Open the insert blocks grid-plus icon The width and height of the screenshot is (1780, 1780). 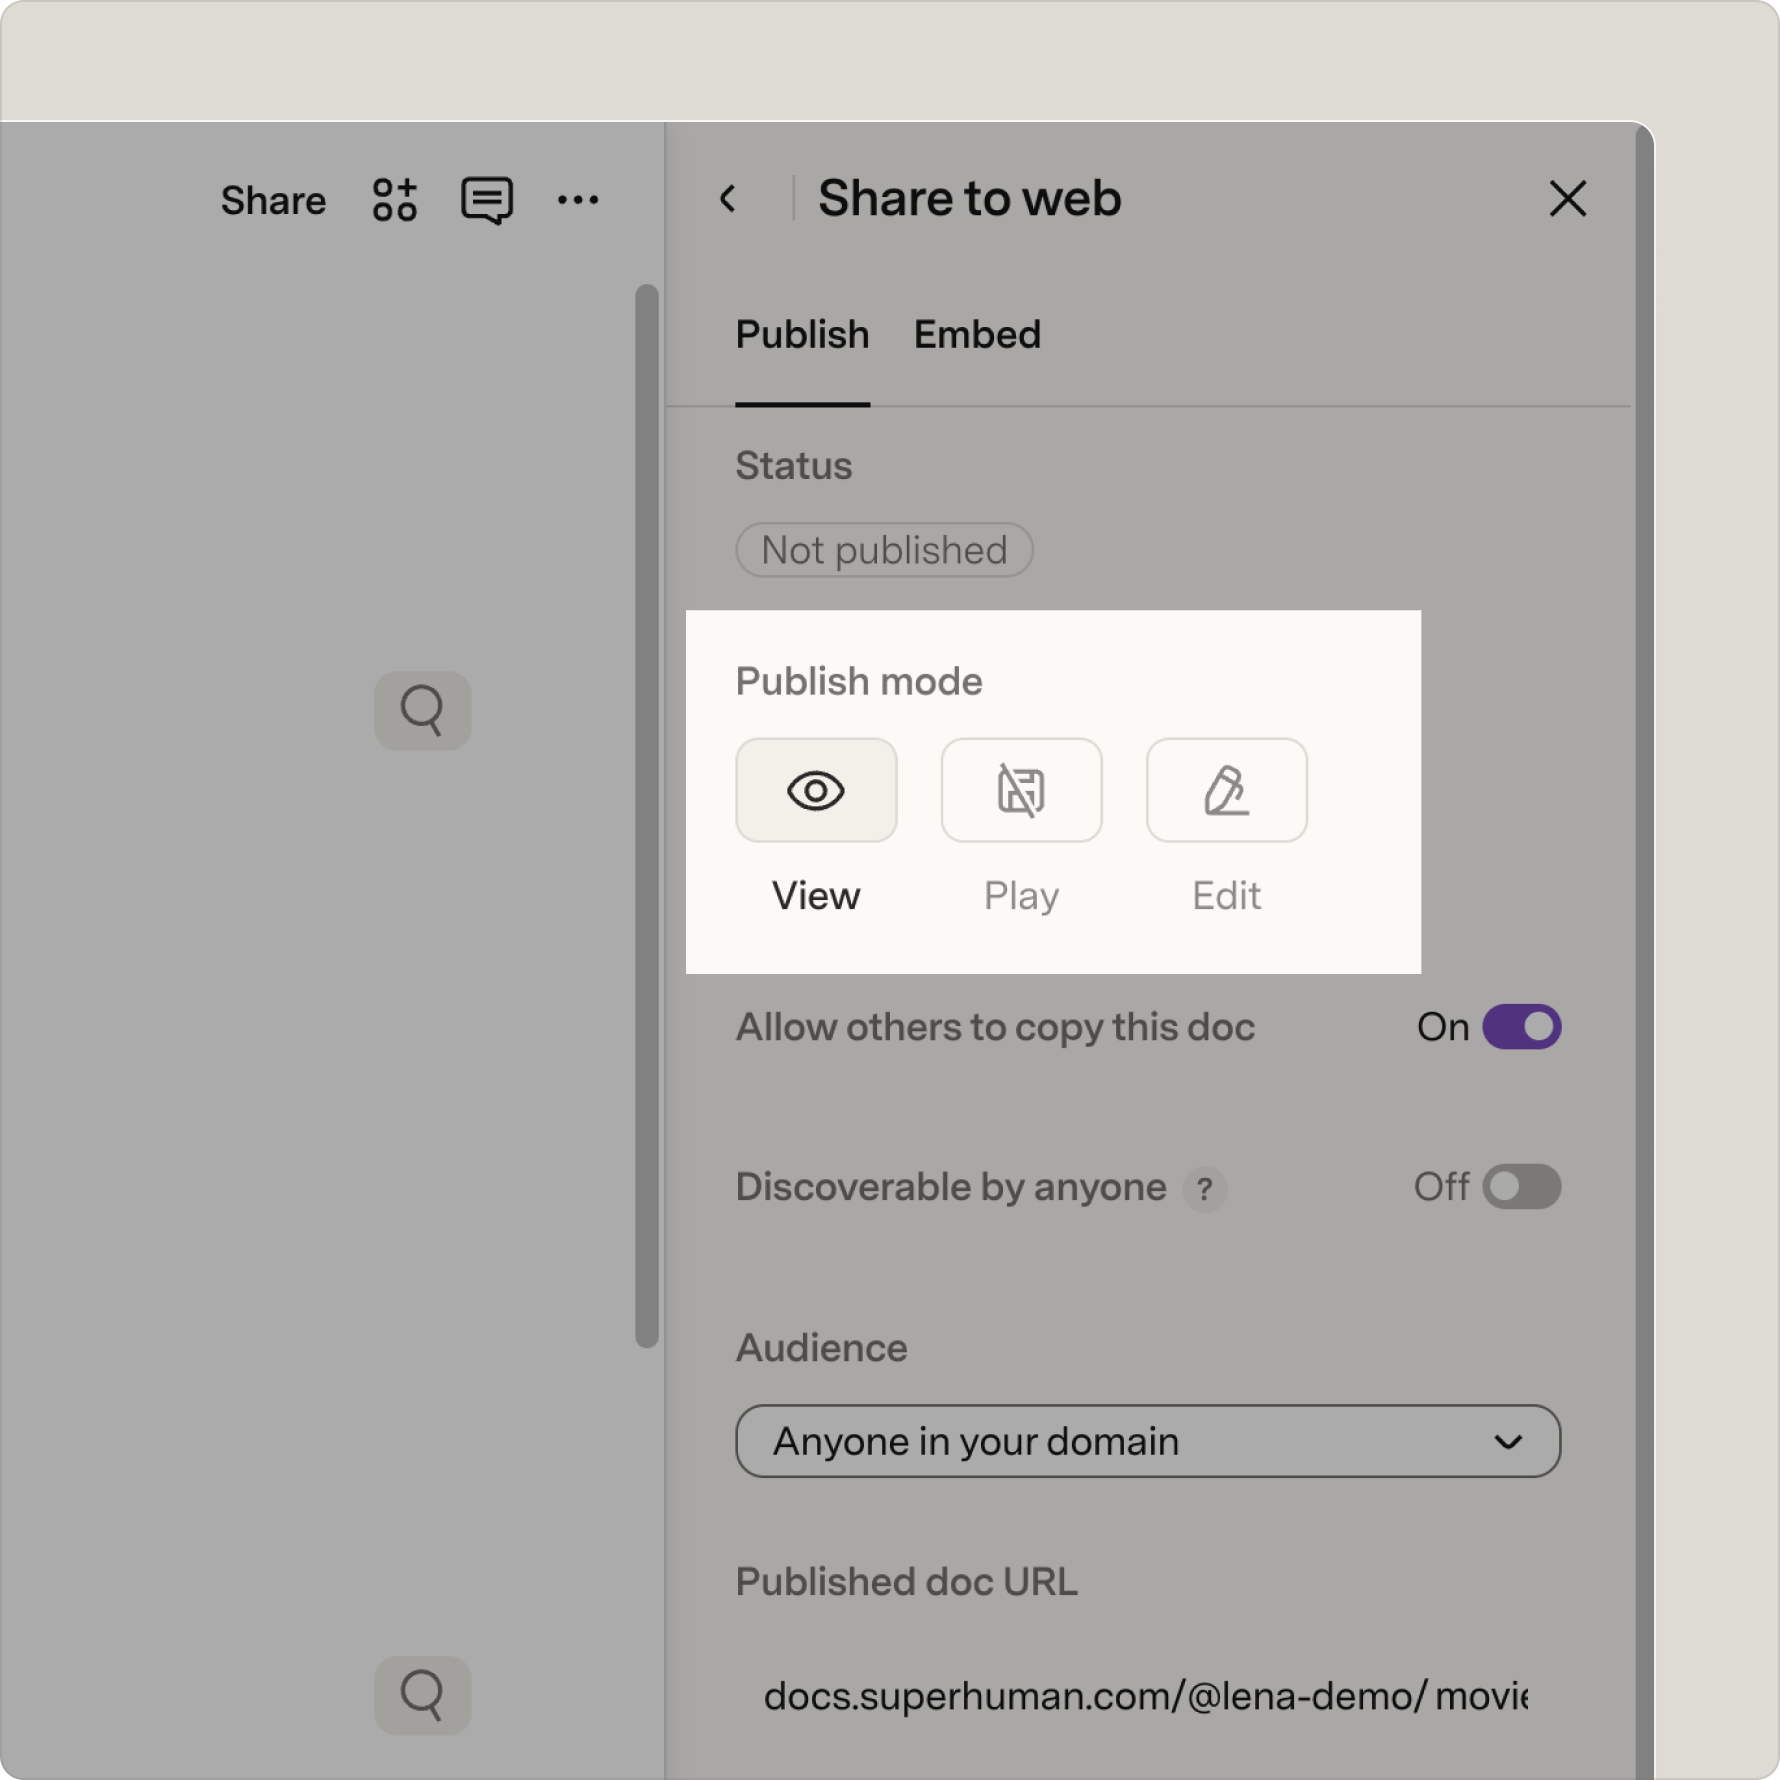394,200
